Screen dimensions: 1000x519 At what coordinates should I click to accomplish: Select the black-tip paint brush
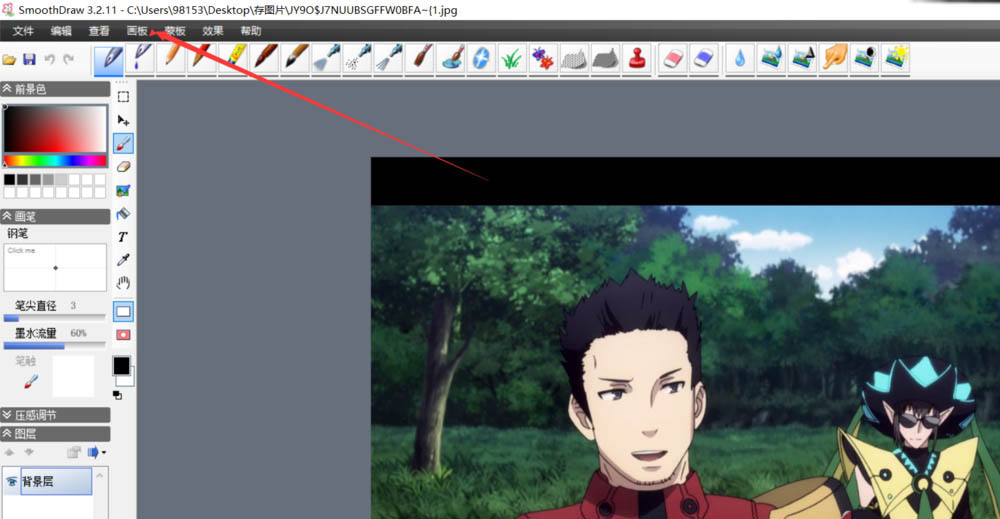(x=296, y=59)
